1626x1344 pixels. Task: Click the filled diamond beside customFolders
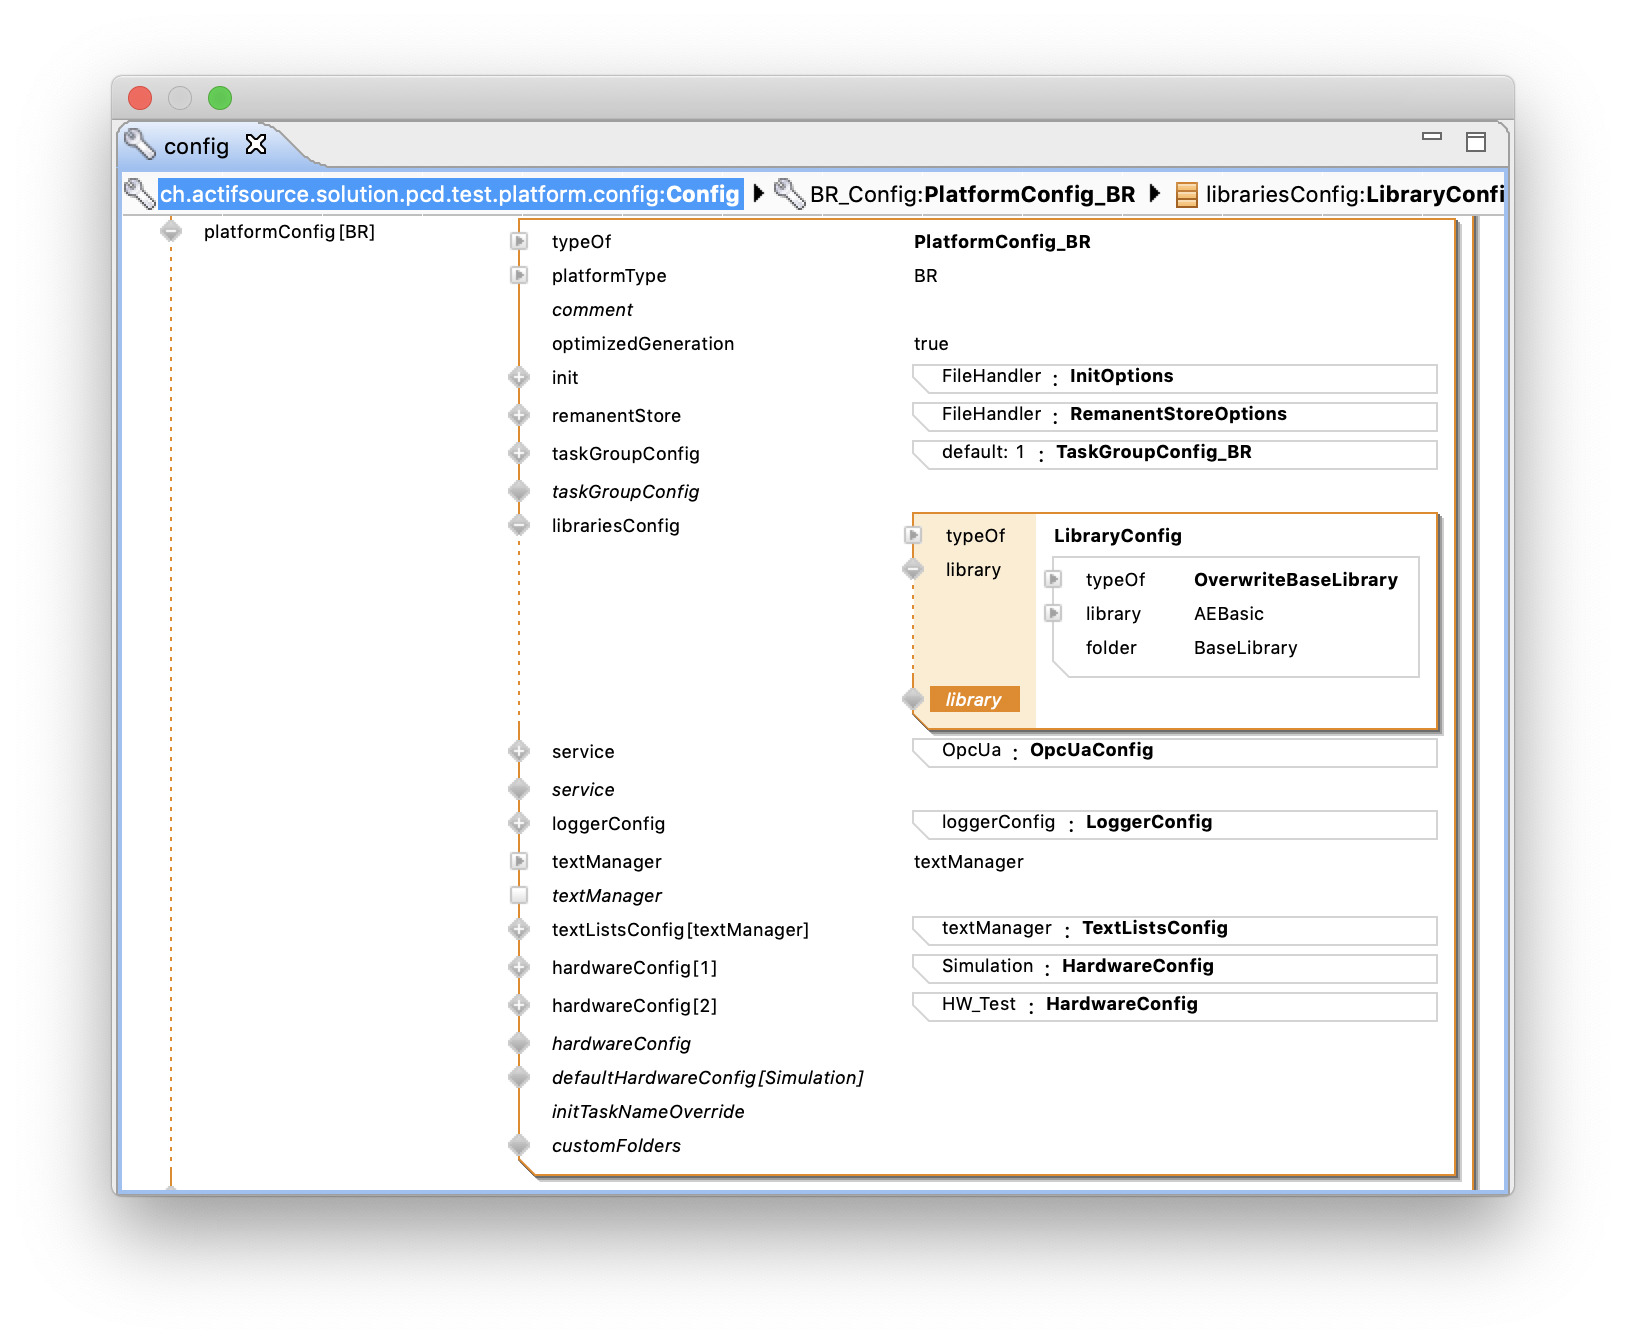coord(519,1144)
